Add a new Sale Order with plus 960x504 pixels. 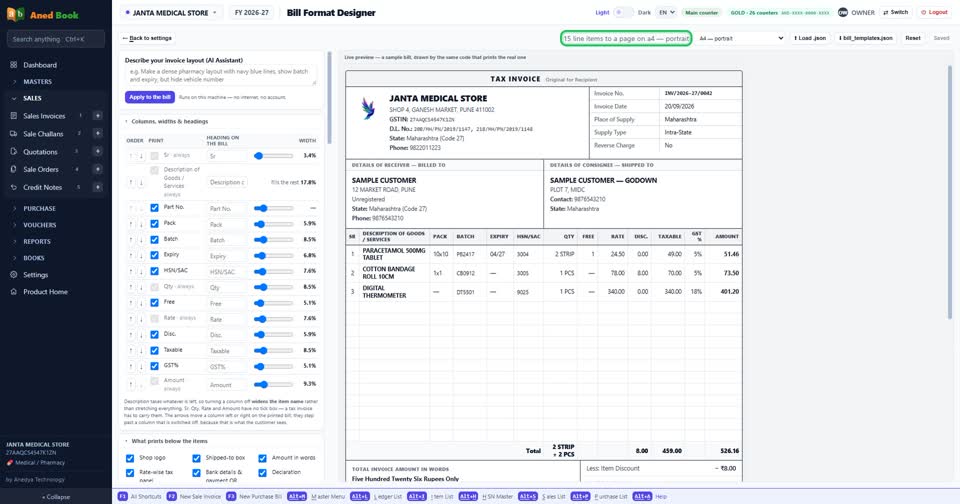click(x=97, y=169)
